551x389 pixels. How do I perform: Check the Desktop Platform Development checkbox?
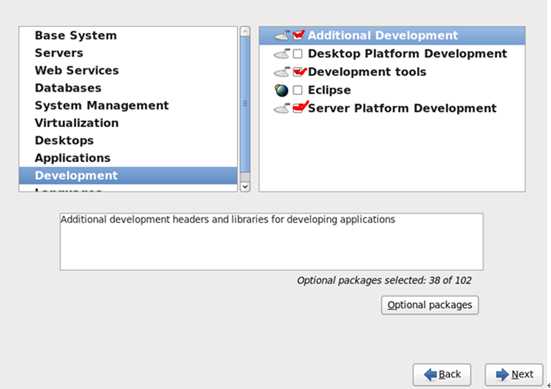point(298,54)
